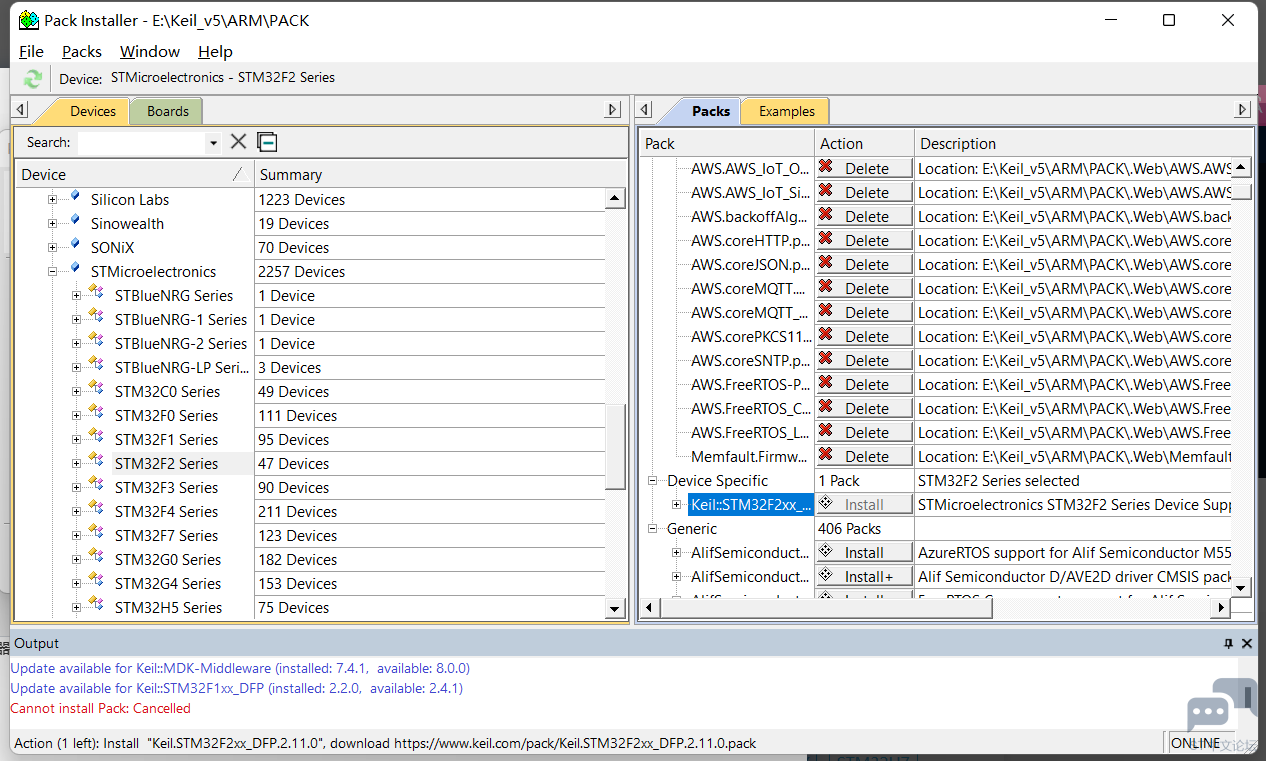Image resolution: width=1266 pixels, height=761 pixels.
Task: Expand the STM32H5 Series node
Action: pos(77,608)
